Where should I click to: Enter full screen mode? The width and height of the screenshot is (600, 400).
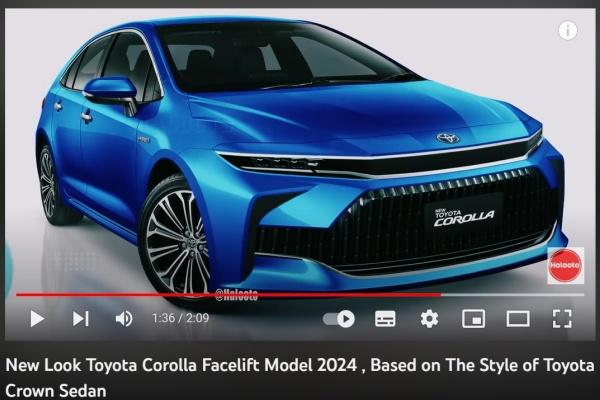562,318
